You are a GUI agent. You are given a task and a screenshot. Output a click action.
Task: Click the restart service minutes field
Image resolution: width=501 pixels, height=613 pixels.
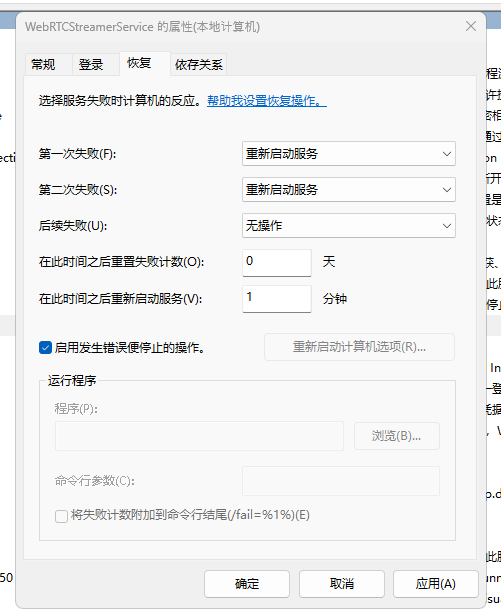(277, 298)
